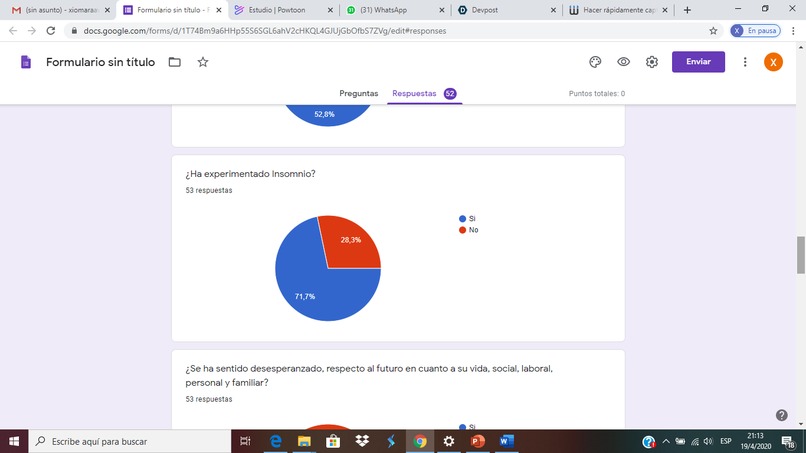Open the color palette theme customizer
Image resolution: width=806 pixels, height=453 pixels.
[x=595, y=62]
